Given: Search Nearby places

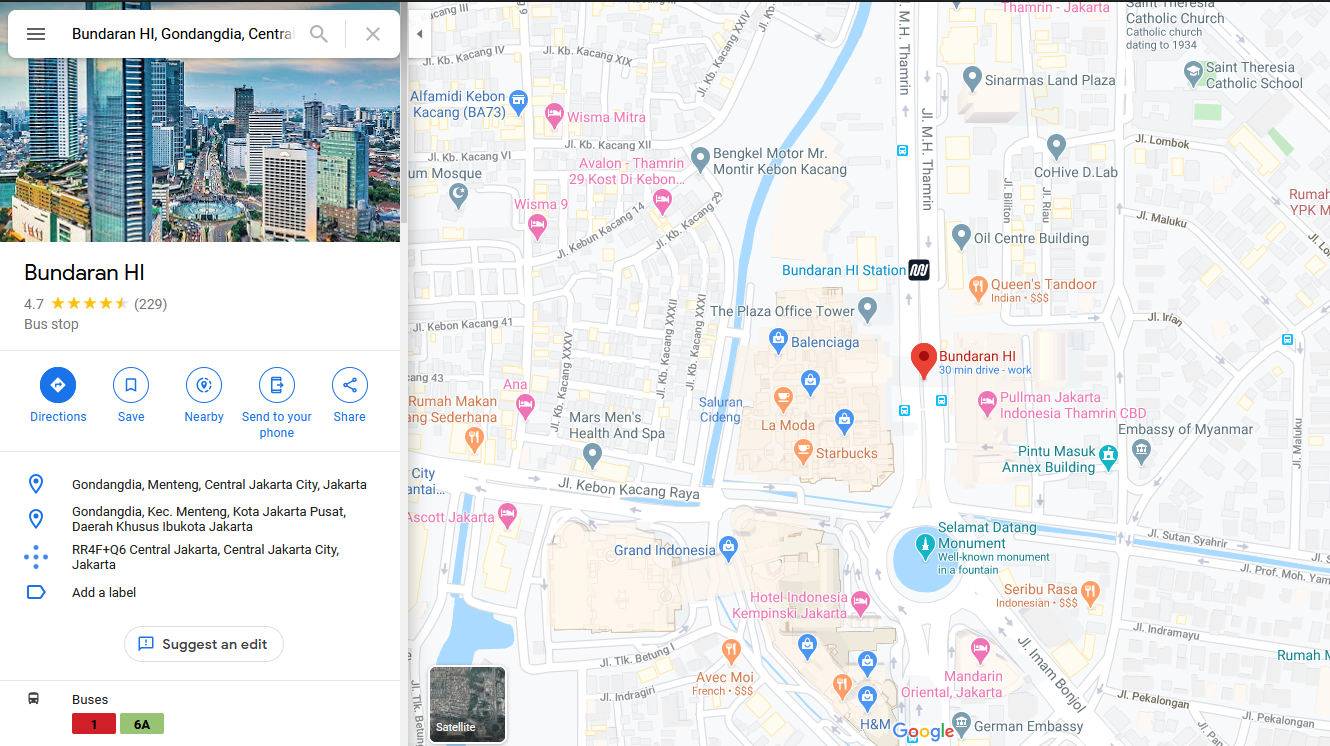Looking at the screenshot, I should tap(204, 396).
